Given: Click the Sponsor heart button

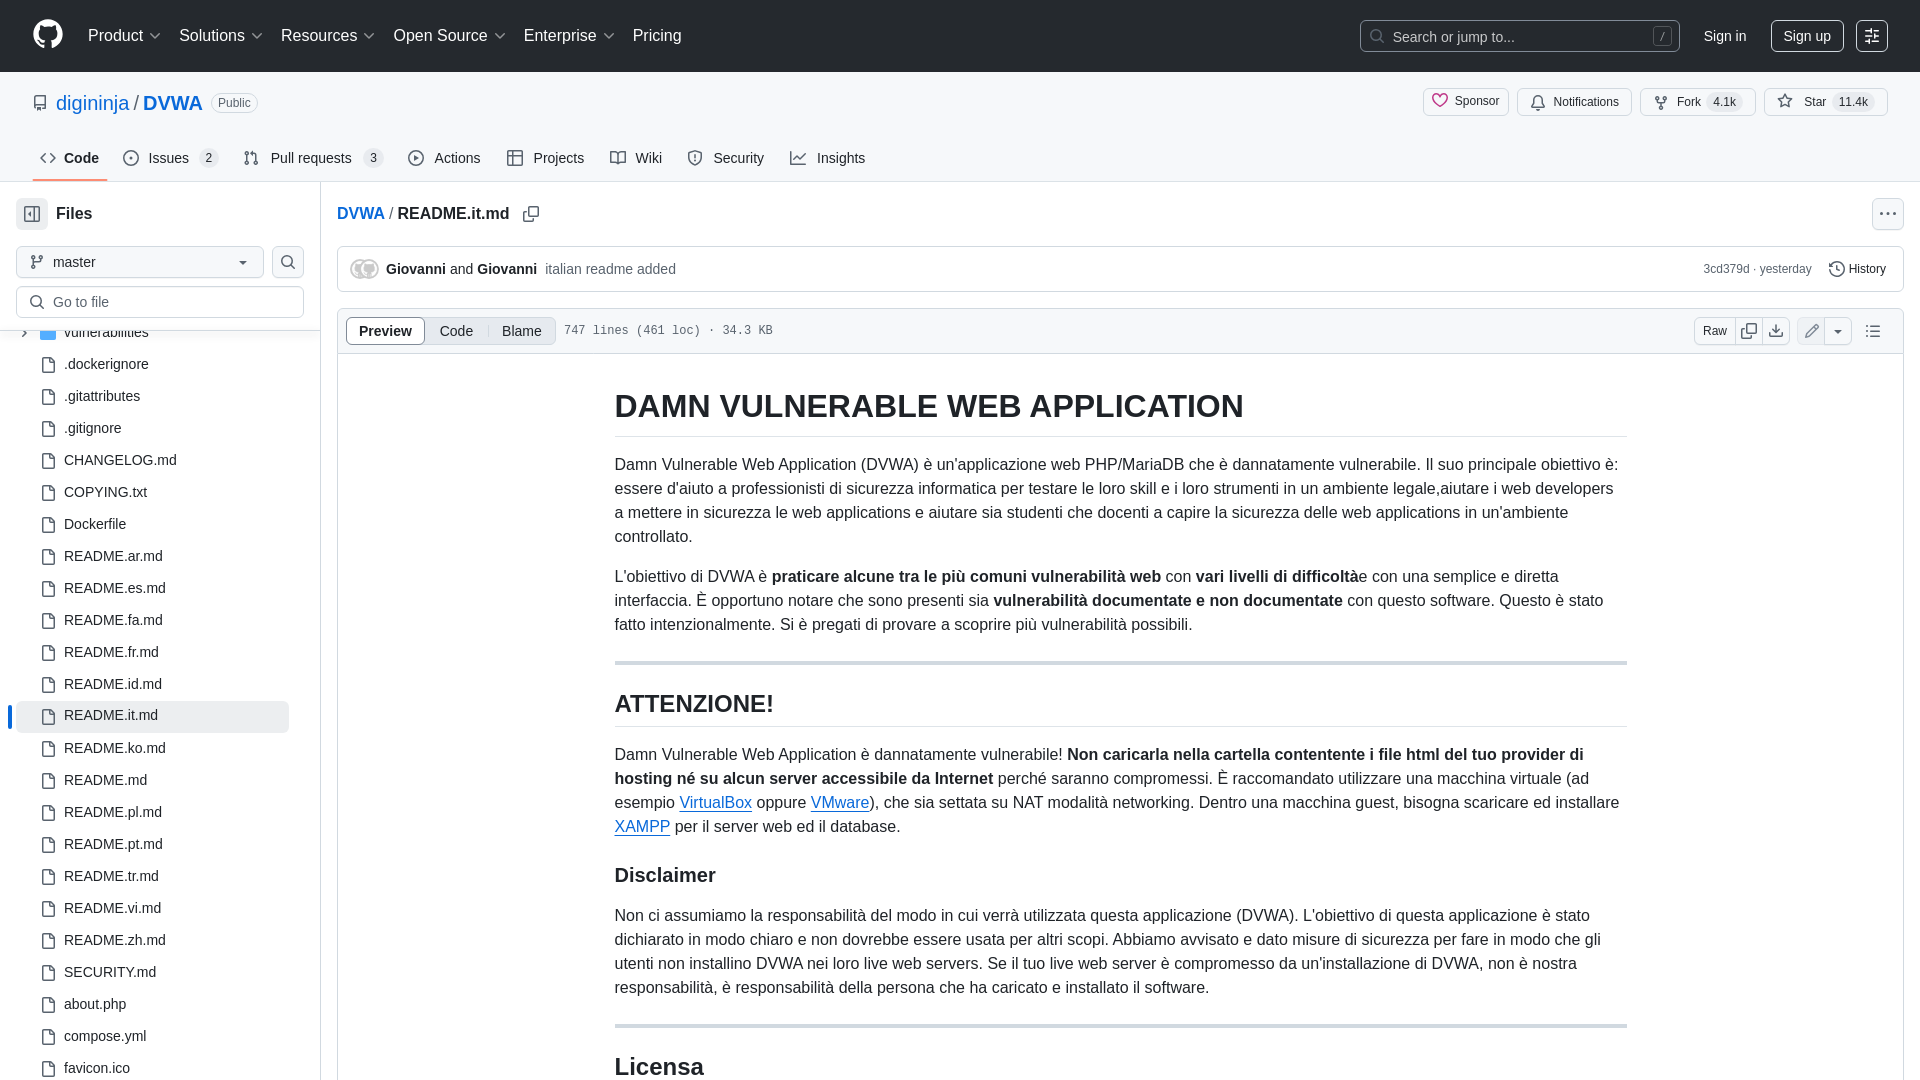Looking at the screenshot, I should click(x=1466, y=102).
